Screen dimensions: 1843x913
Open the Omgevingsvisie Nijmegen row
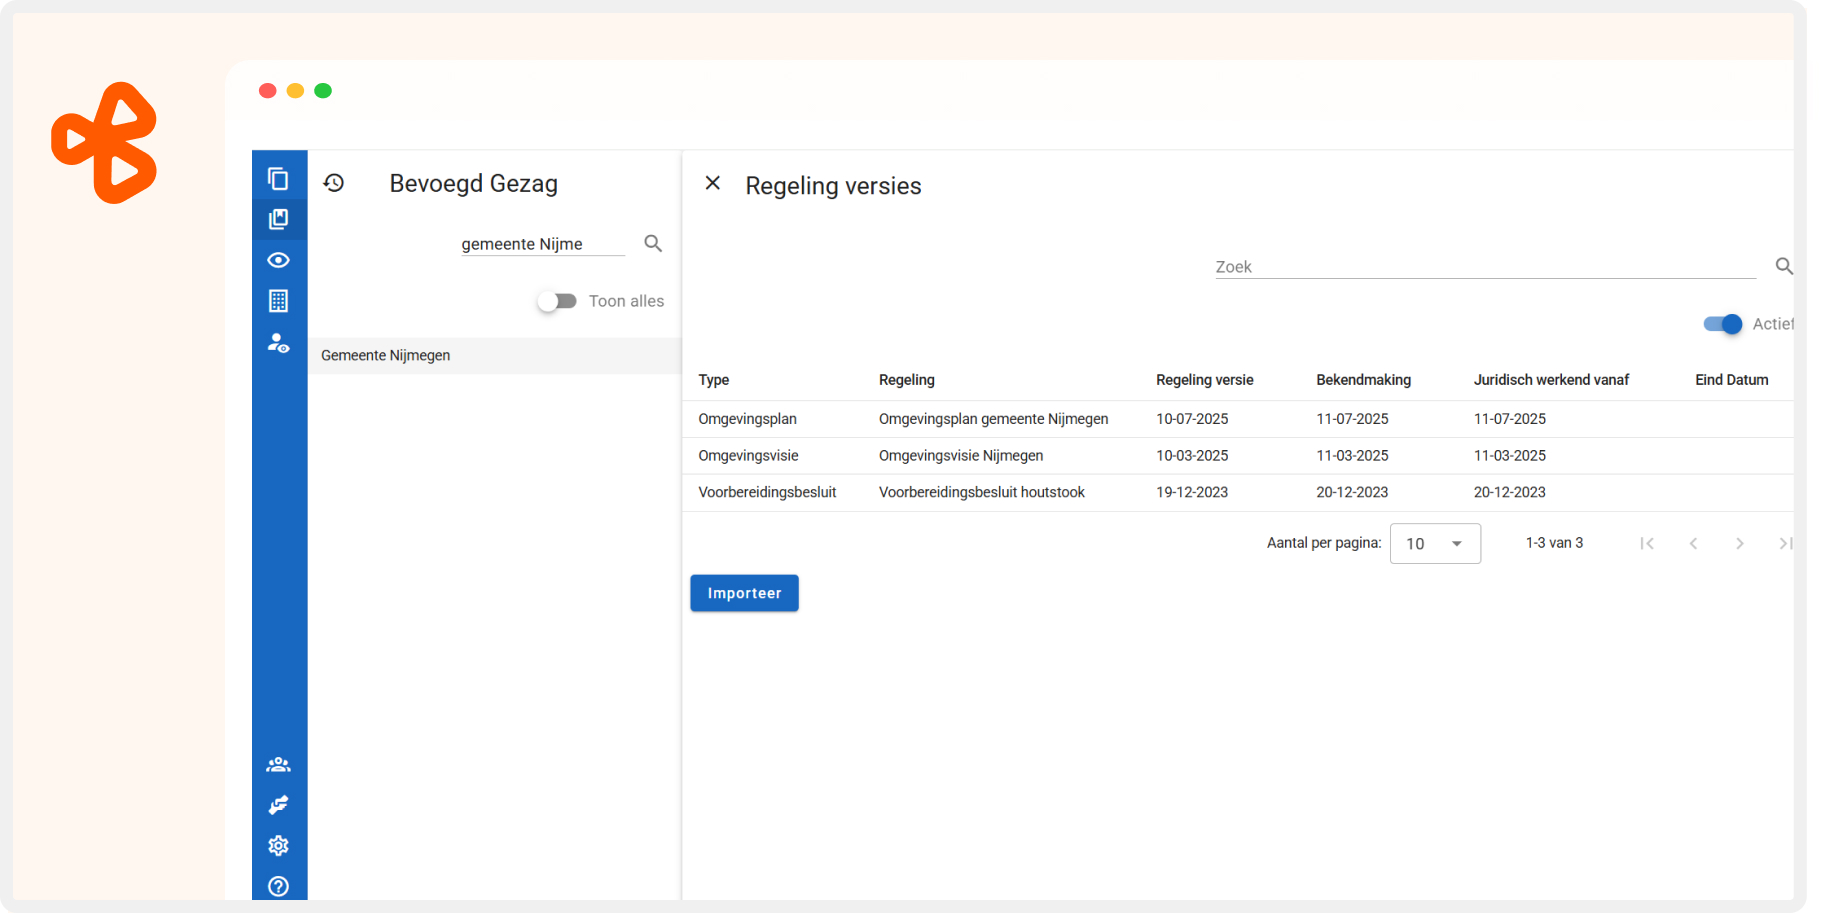(960, 456)
